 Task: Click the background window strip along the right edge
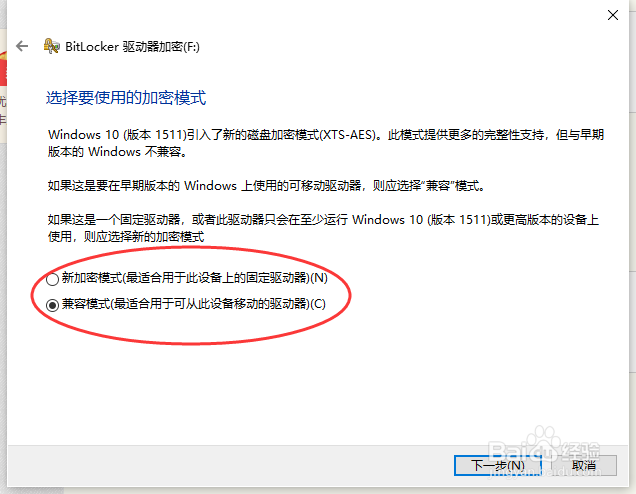[632, 243]
